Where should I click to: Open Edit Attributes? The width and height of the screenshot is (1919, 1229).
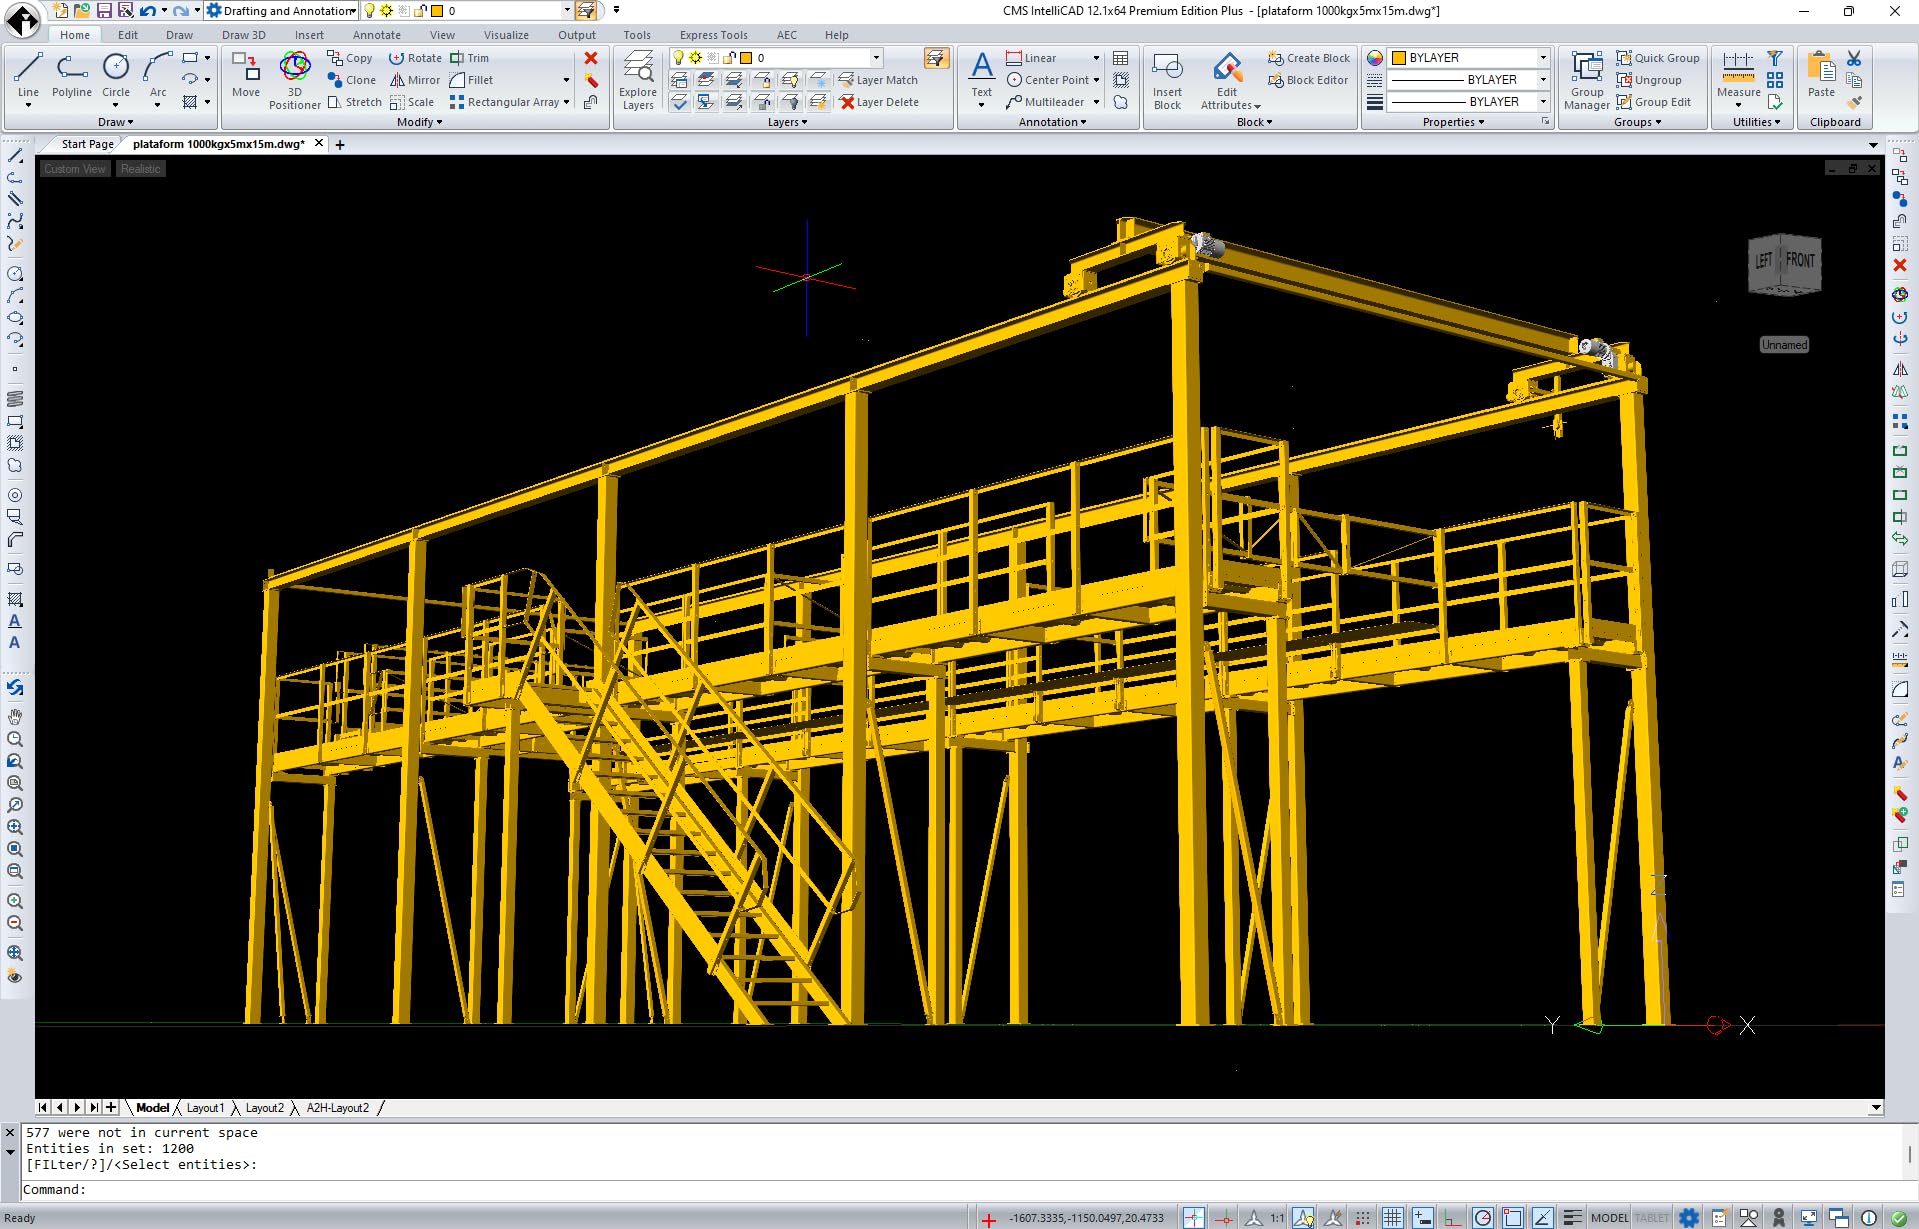coord(1228,80)
